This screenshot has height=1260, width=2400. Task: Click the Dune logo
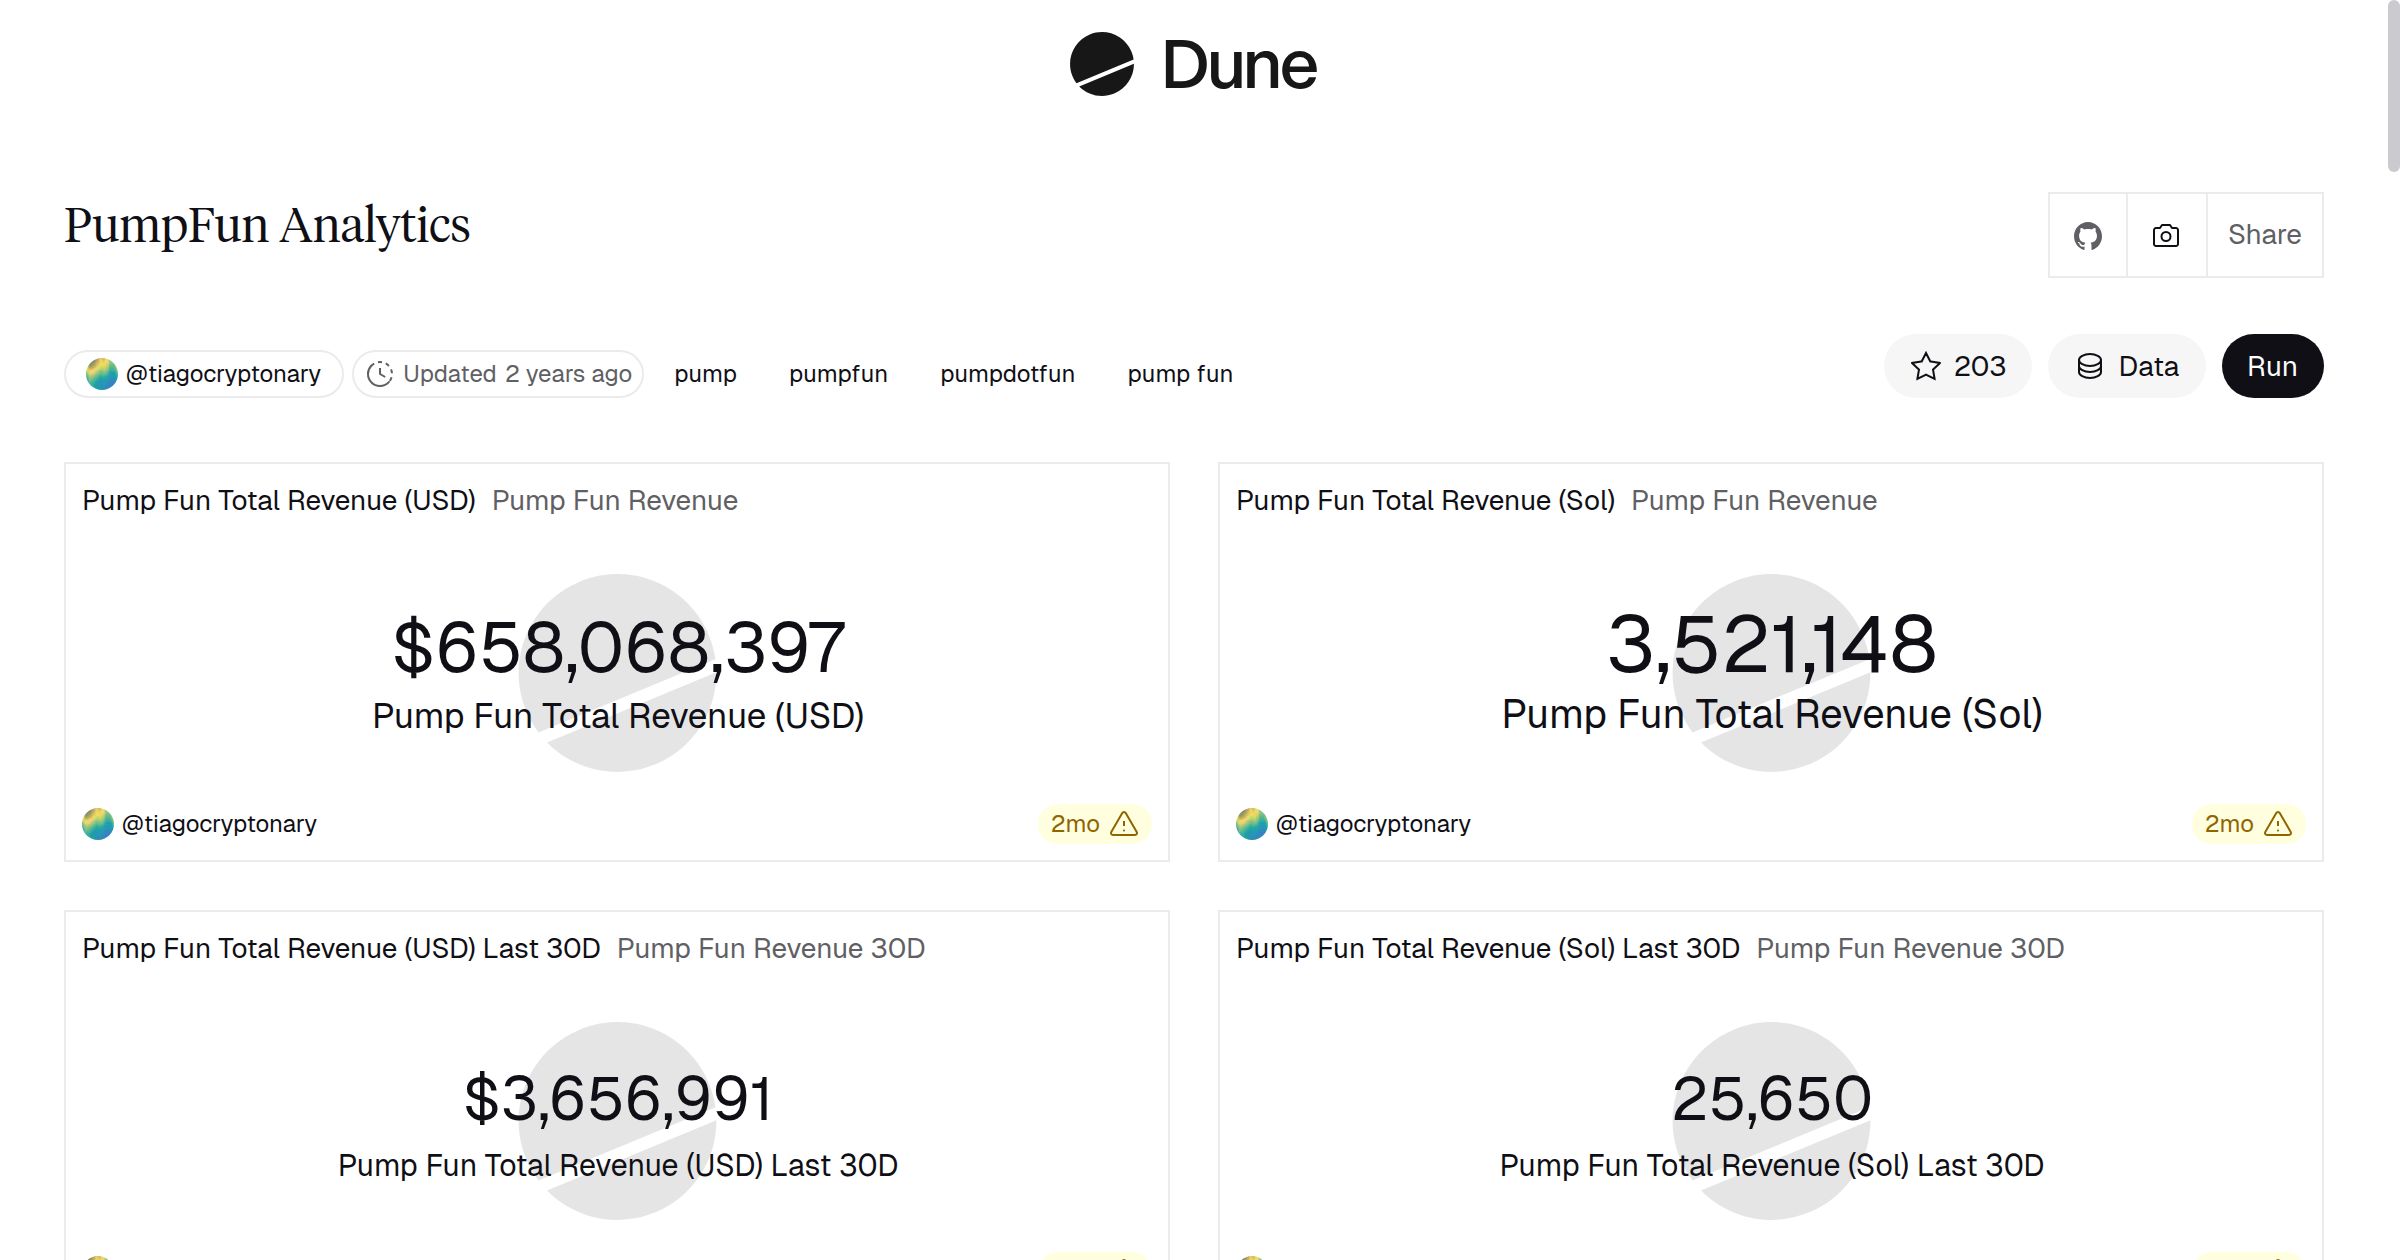click(1192, 65)
